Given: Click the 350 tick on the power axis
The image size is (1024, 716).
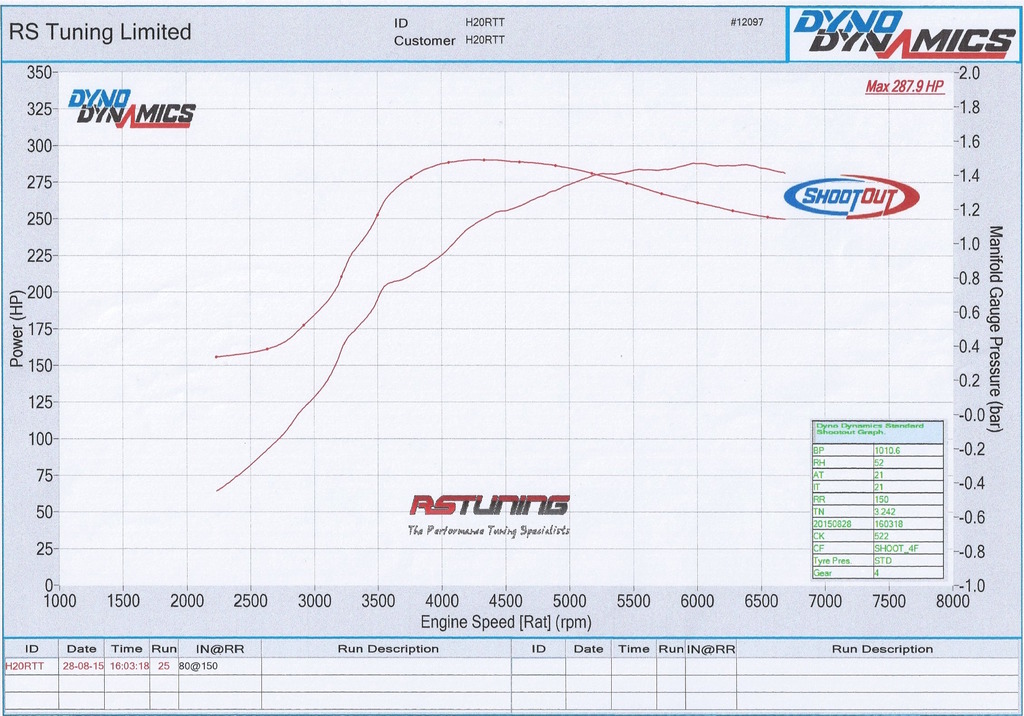Looking at the screenshot, I should (x=39, y=73).
